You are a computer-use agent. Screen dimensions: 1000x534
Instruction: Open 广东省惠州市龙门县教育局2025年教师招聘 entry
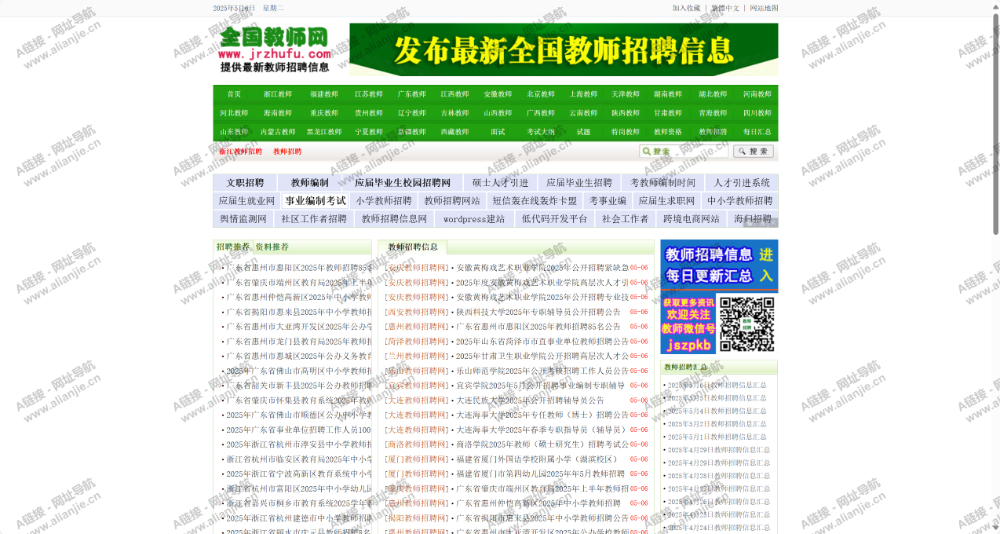[298, 341]
